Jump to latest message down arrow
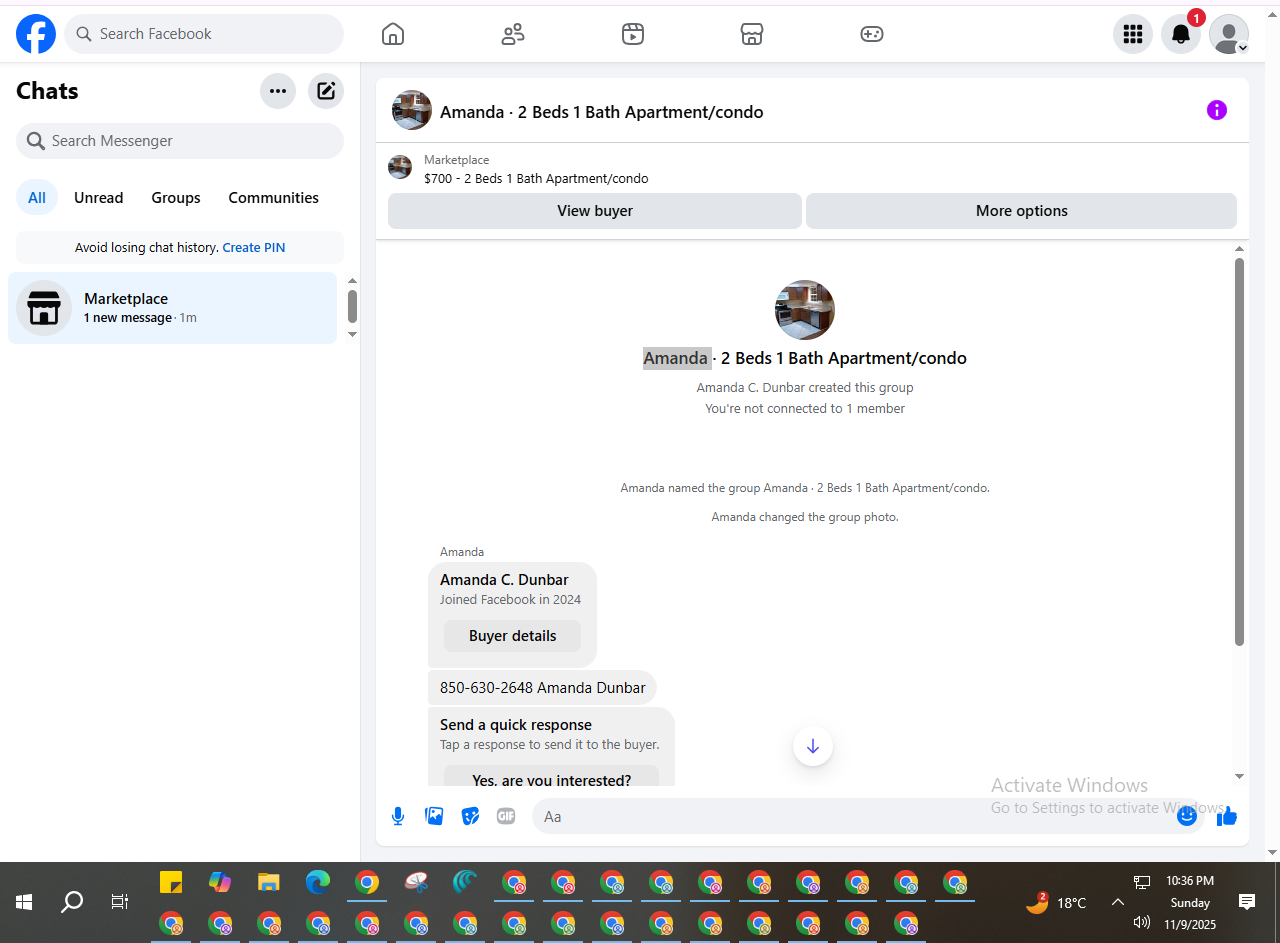Screen dimensions: 1280x943 pos(813,746)
